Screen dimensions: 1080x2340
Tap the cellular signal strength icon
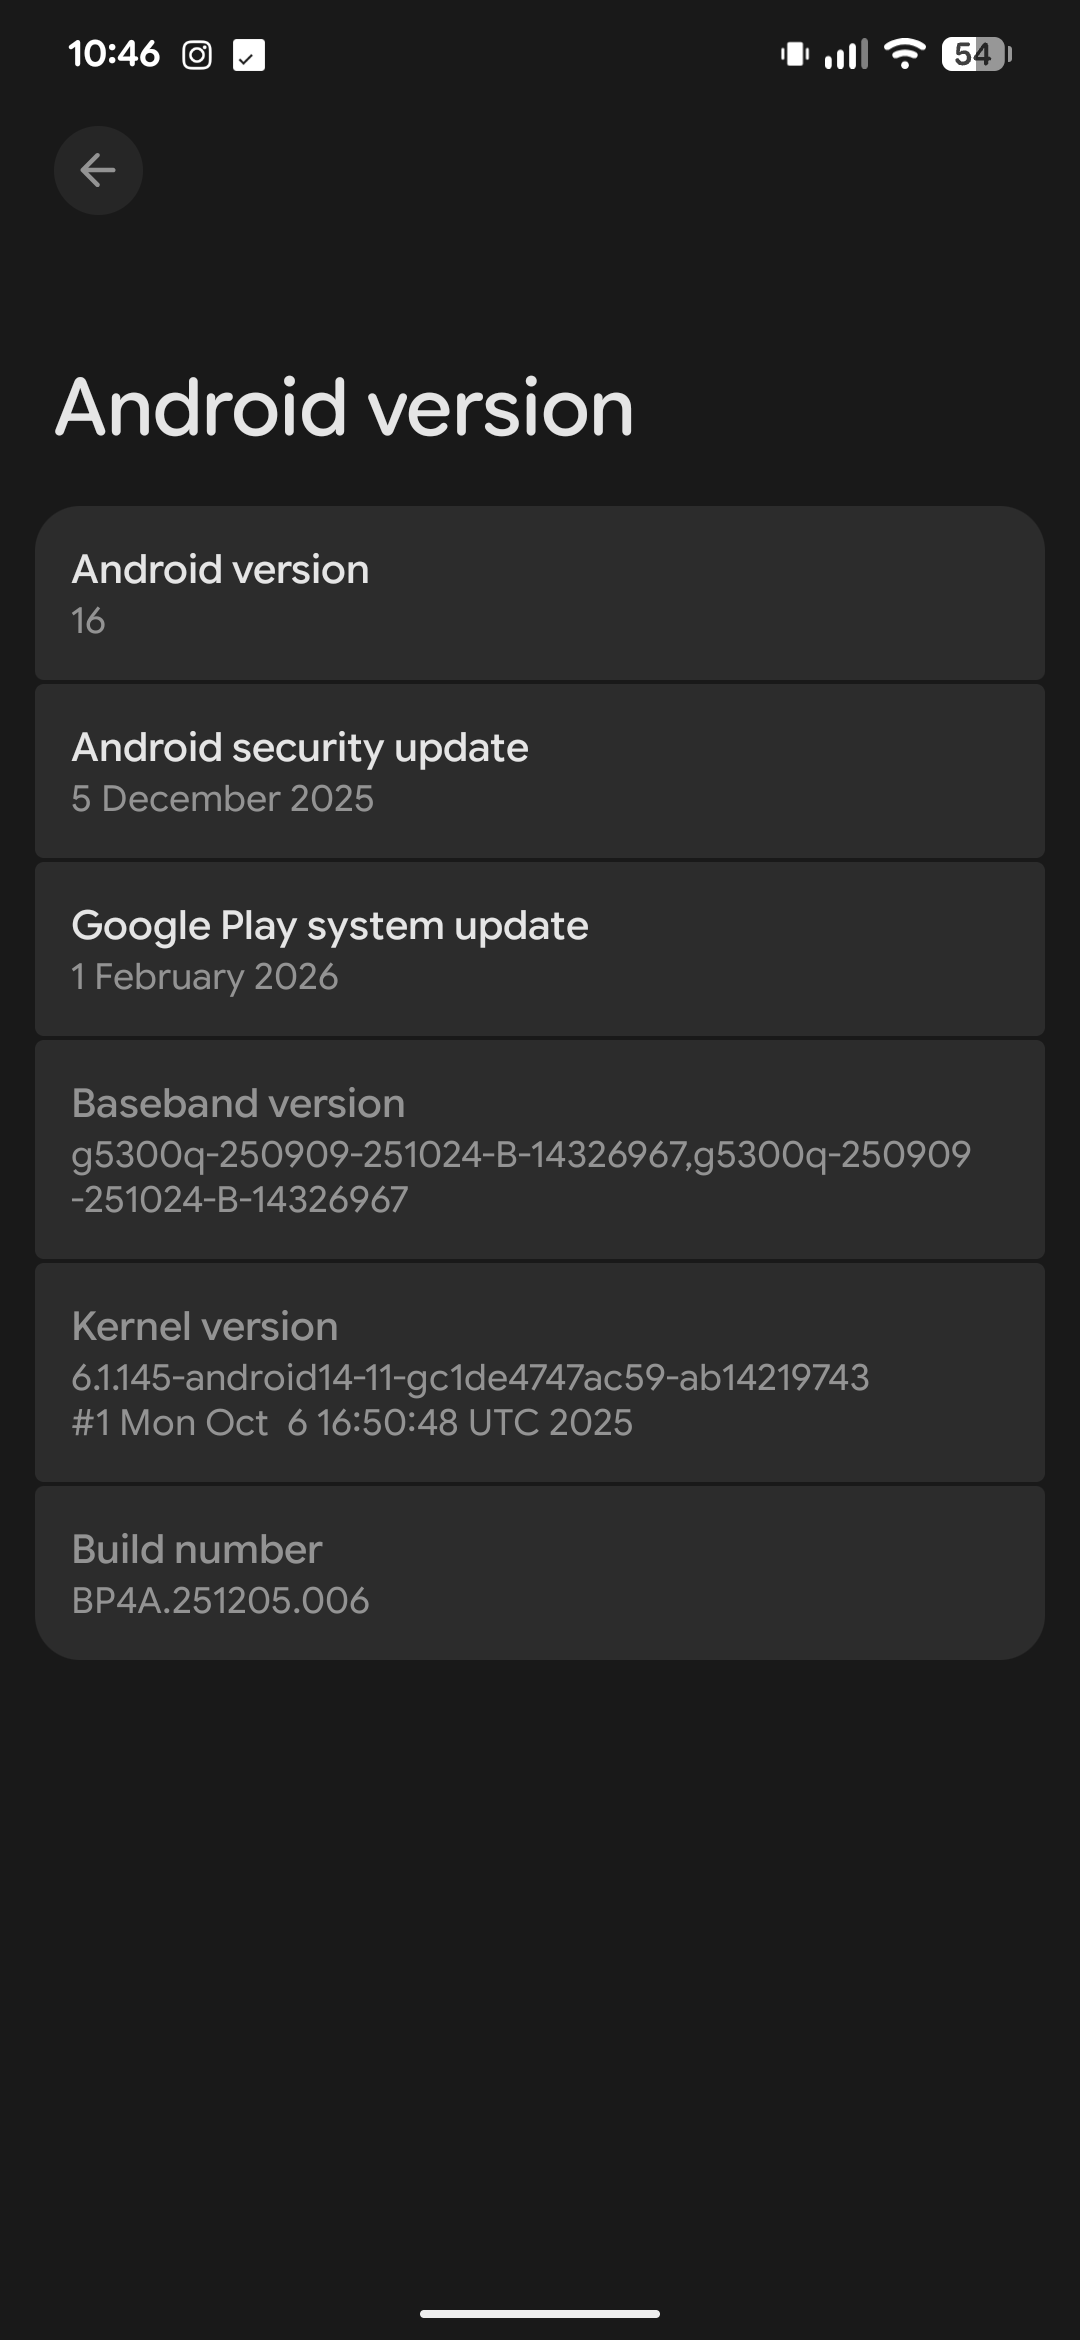(x=845, y=54)
